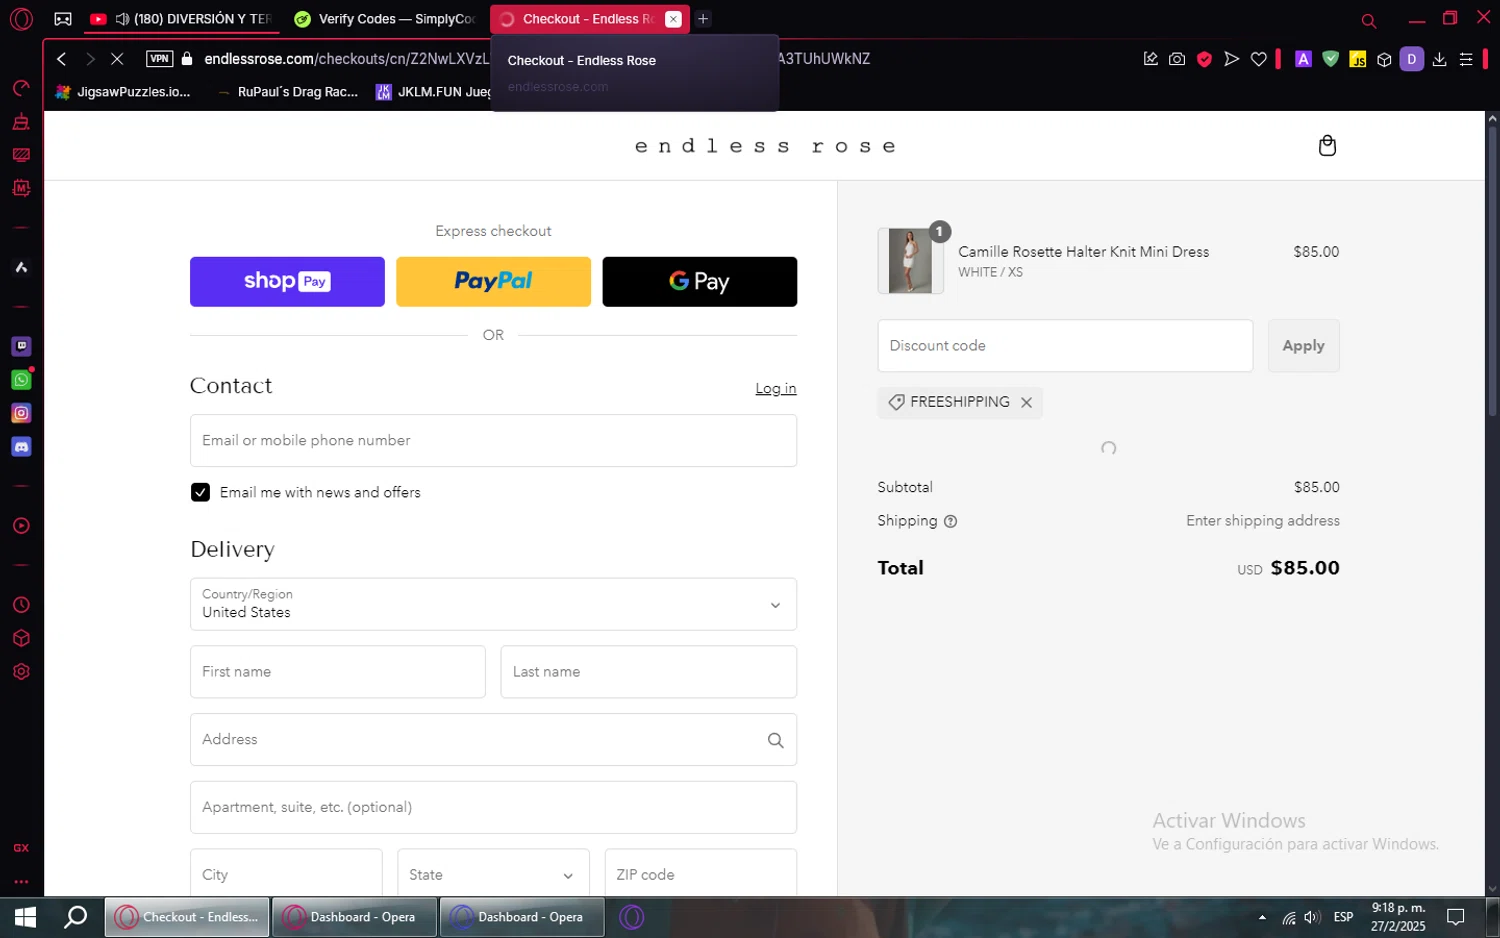Open the sidebar player icon
The width and height of the screenshot is (1500, 938).
(21, 526)
